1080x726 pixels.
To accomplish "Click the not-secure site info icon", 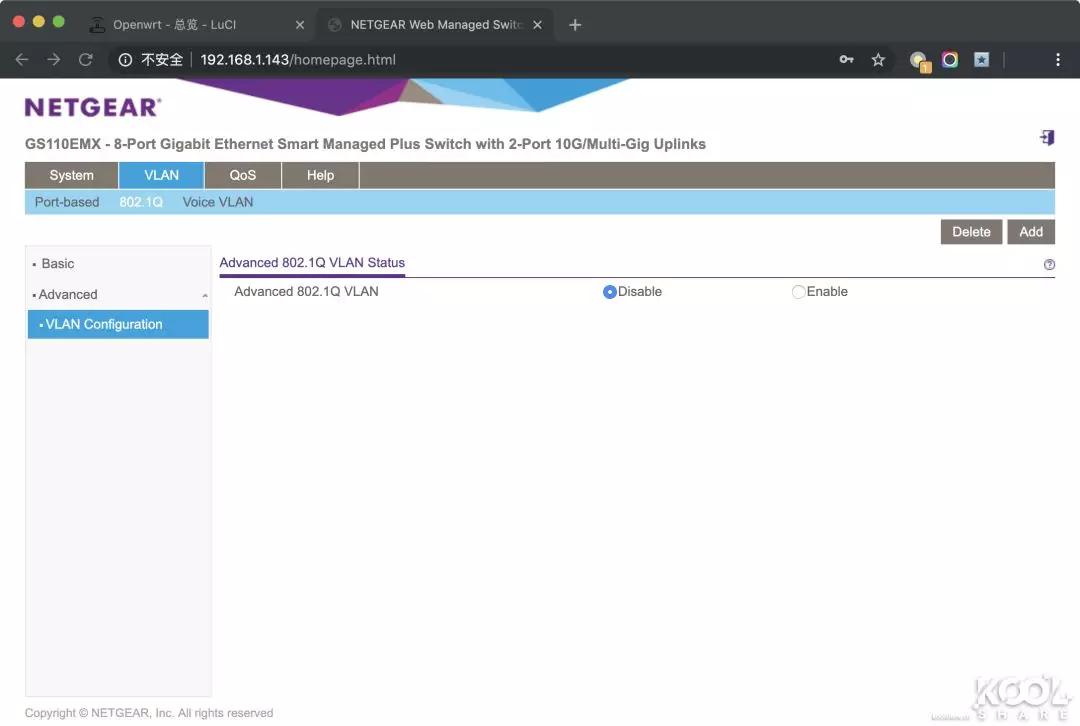I will point(125,60).
